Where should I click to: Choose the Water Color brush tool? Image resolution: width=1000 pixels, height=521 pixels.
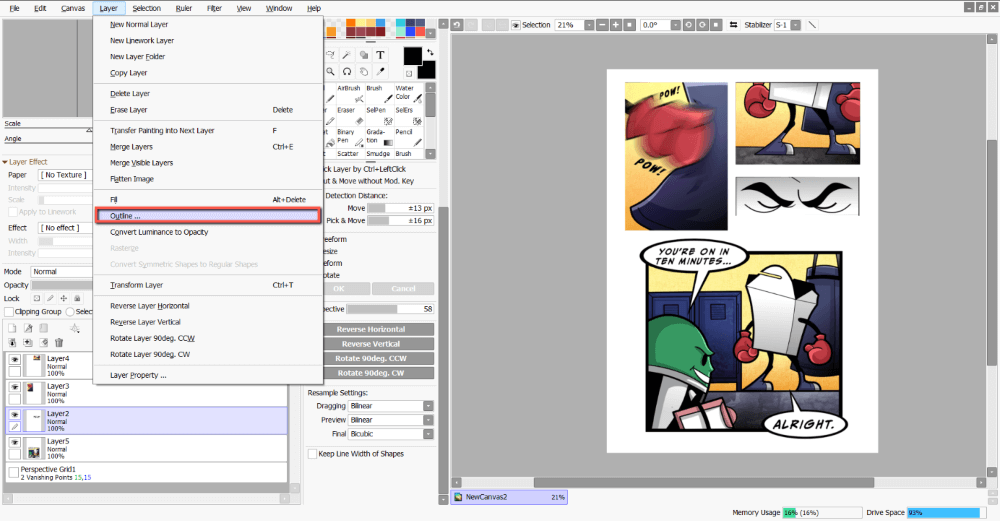tap(409, 93)
